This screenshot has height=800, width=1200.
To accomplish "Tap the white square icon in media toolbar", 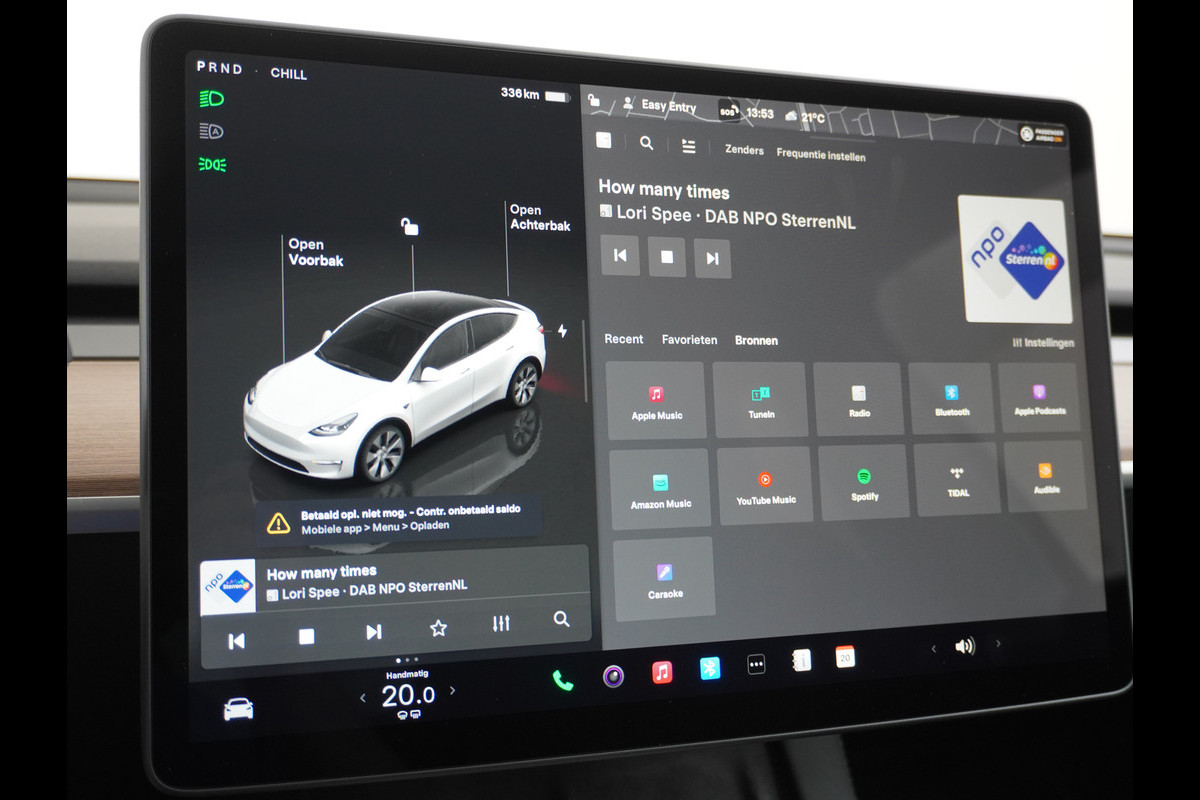I will [x=604, y=140].
